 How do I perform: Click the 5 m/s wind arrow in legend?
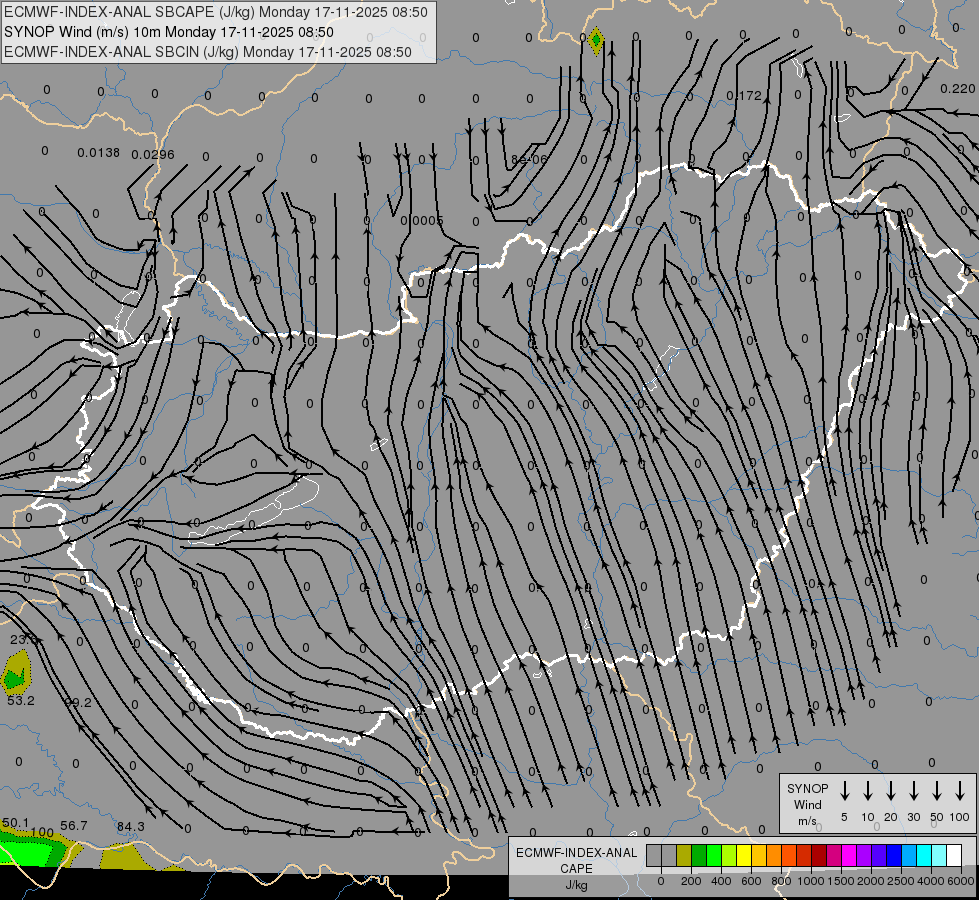tap(844, 791)
